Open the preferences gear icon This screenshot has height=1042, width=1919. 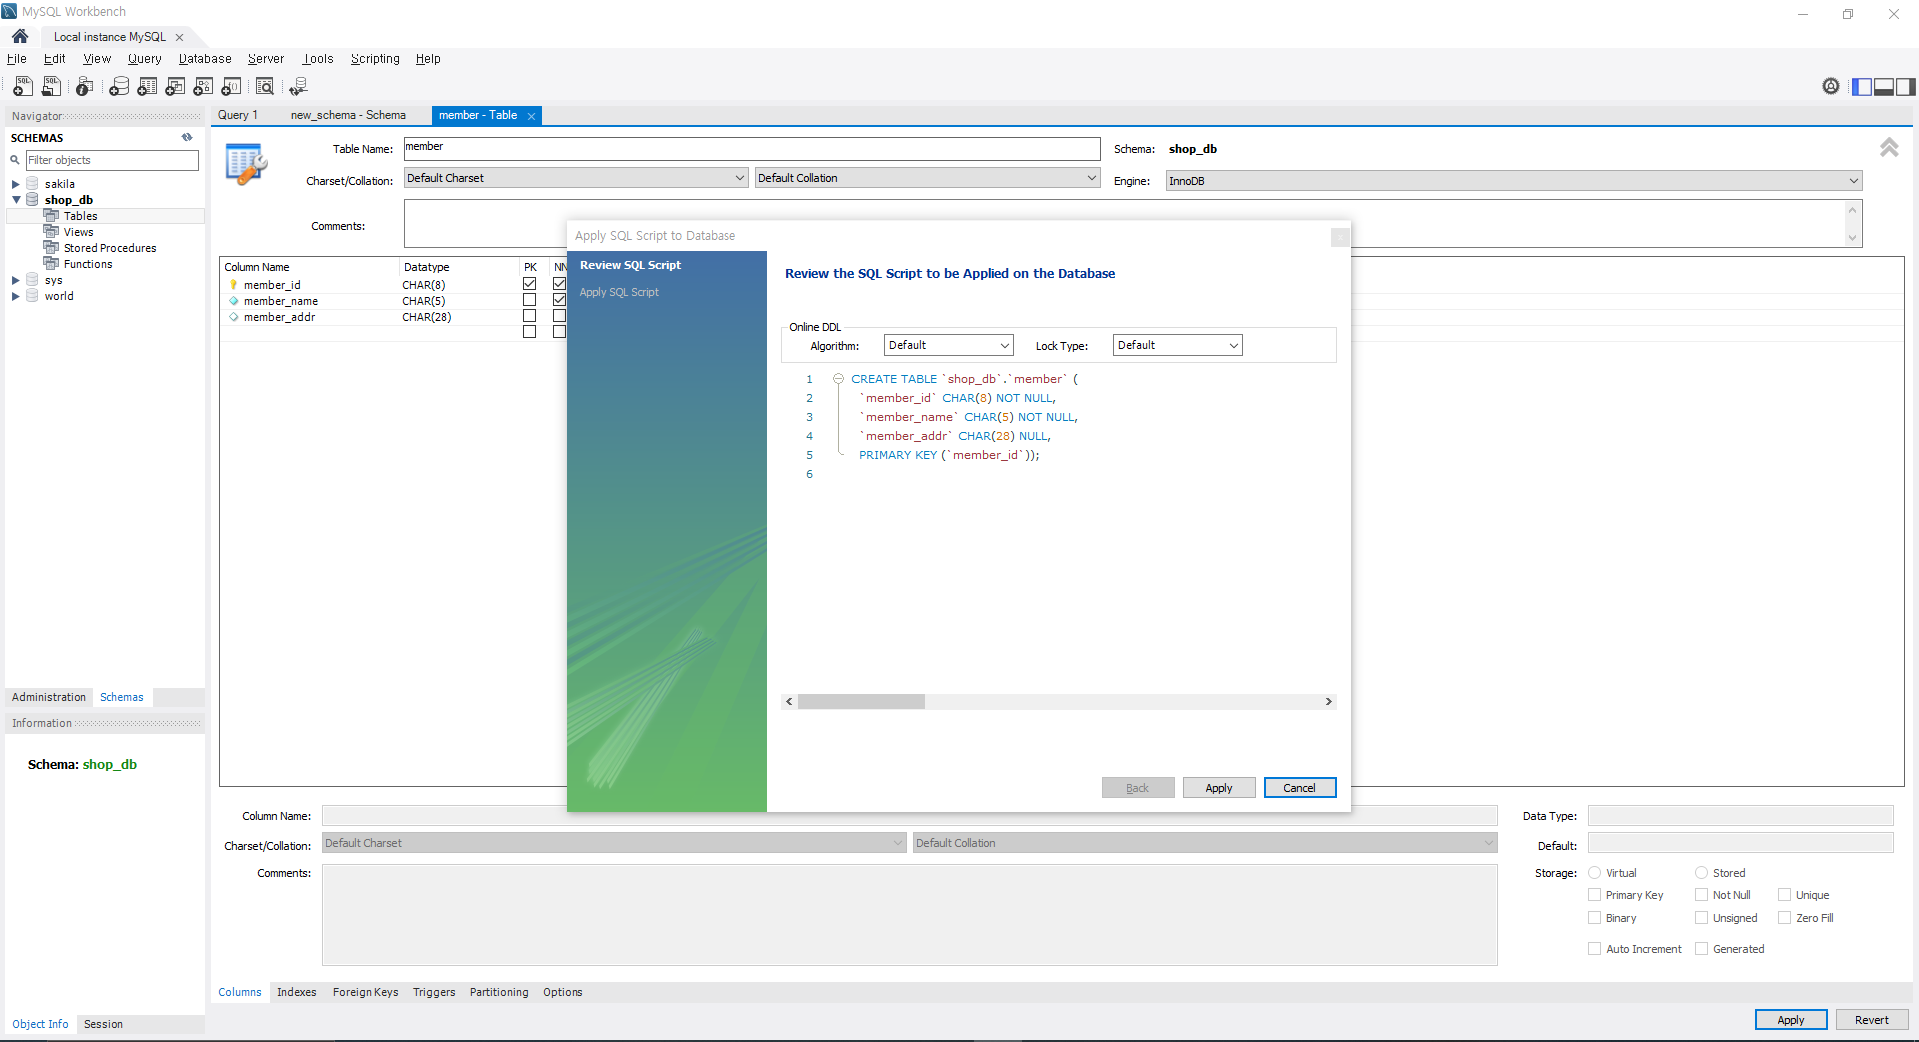click(x=1830, y=86)
